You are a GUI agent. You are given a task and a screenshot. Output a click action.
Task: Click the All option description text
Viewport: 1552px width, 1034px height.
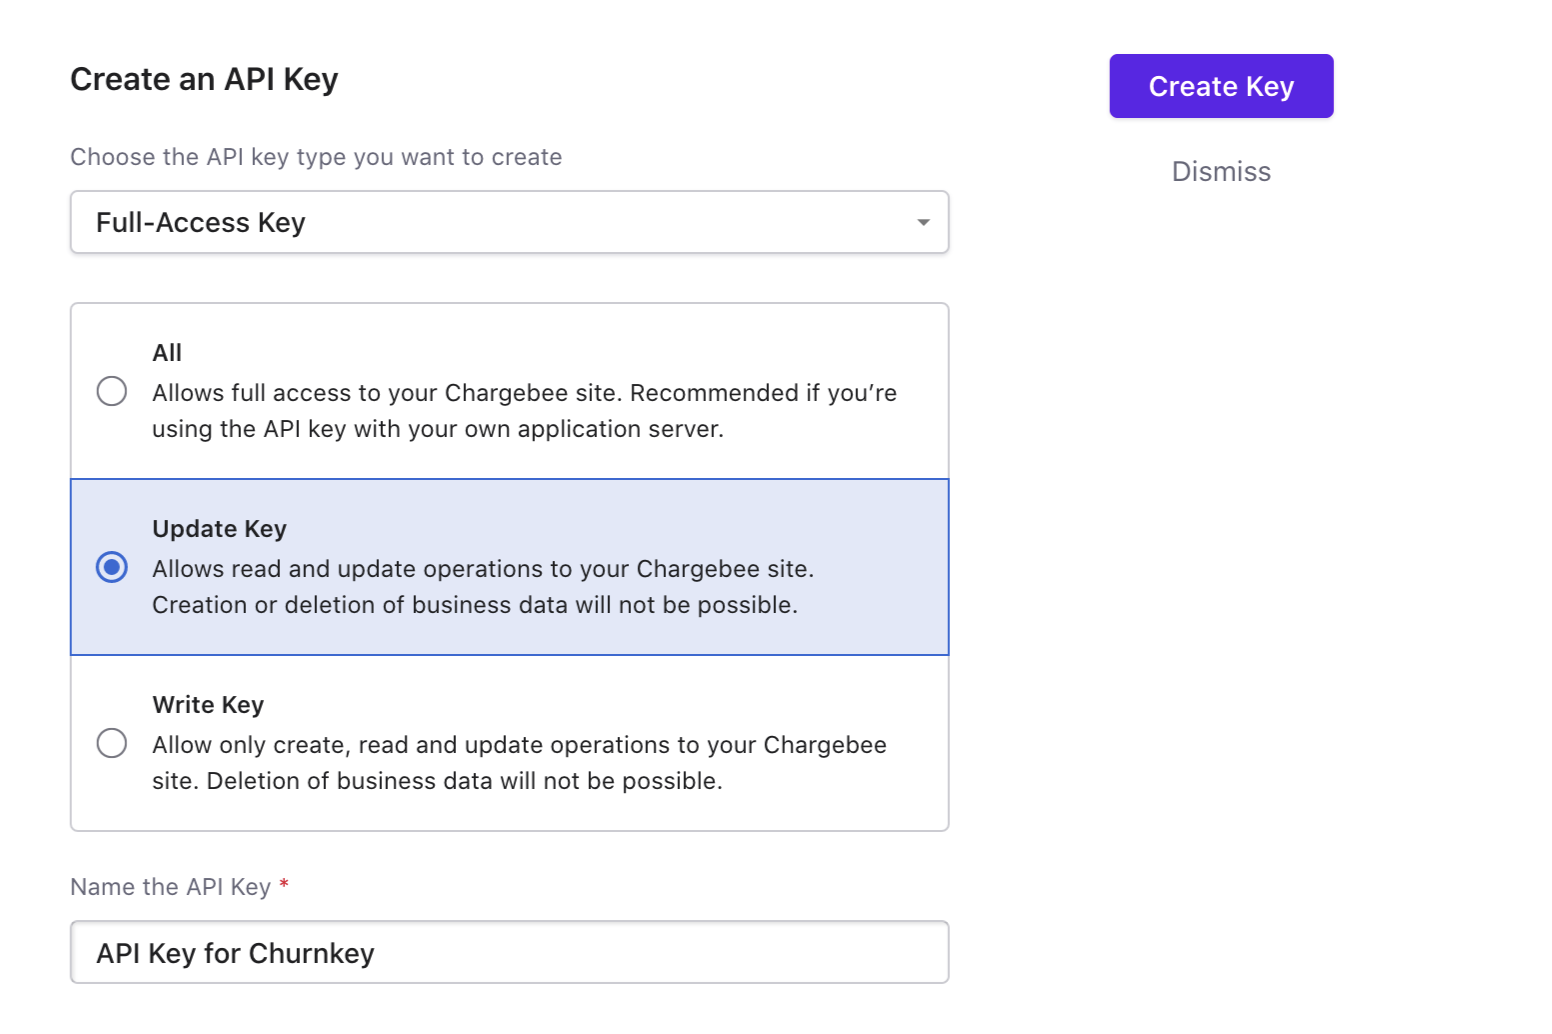pyautogui.click(x=523, y=410)
